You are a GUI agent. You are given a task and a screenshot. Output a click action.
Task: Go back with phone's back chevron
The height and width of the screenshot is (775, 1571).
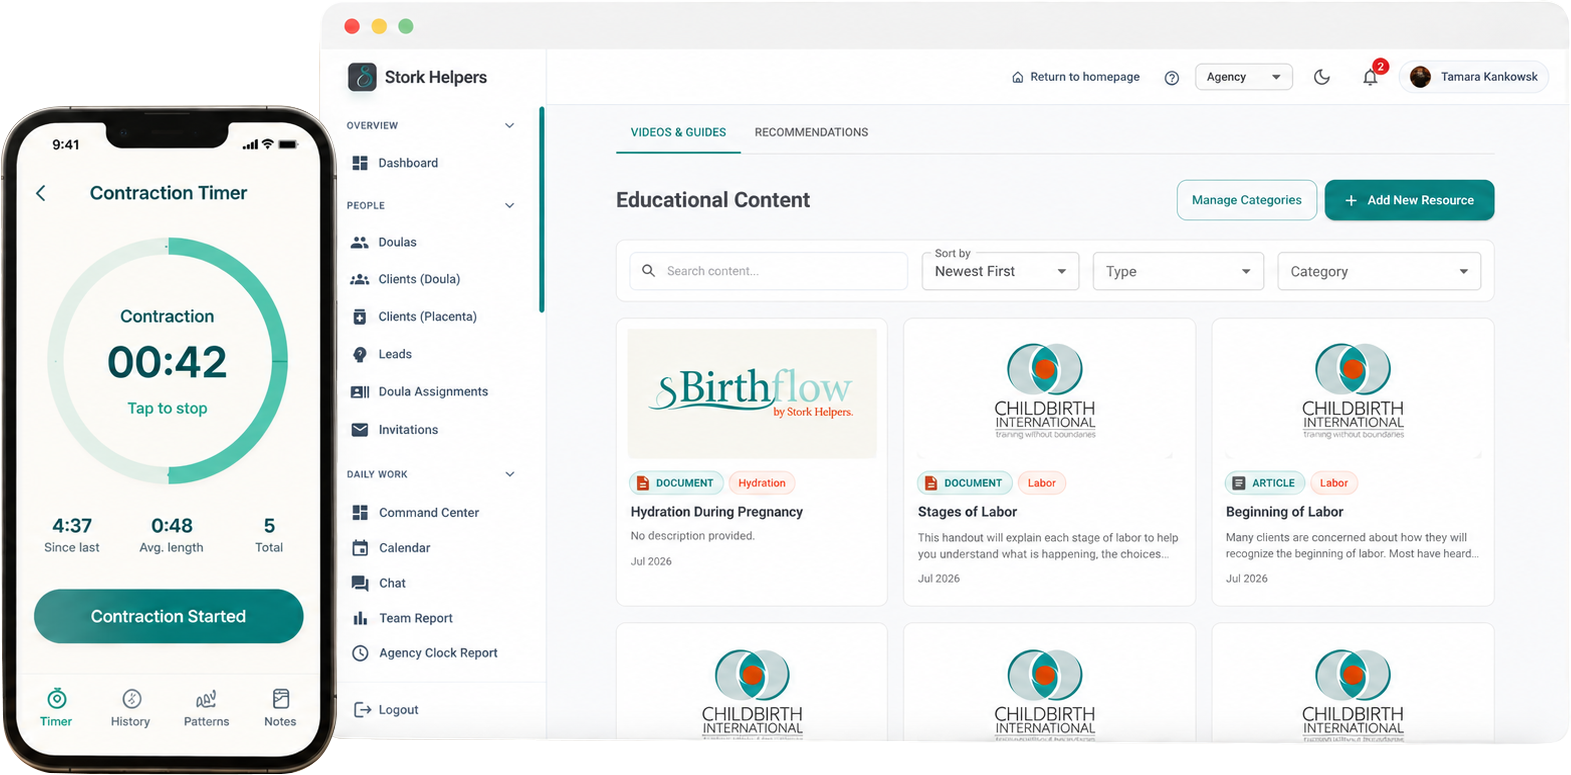41,193
